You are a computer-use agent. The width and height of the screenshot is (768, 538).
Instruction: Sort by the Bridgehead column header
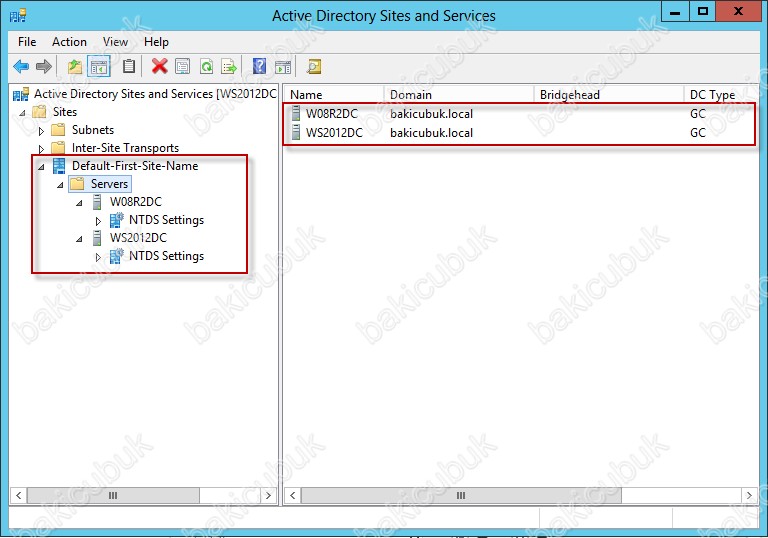(x=608, y=94)
